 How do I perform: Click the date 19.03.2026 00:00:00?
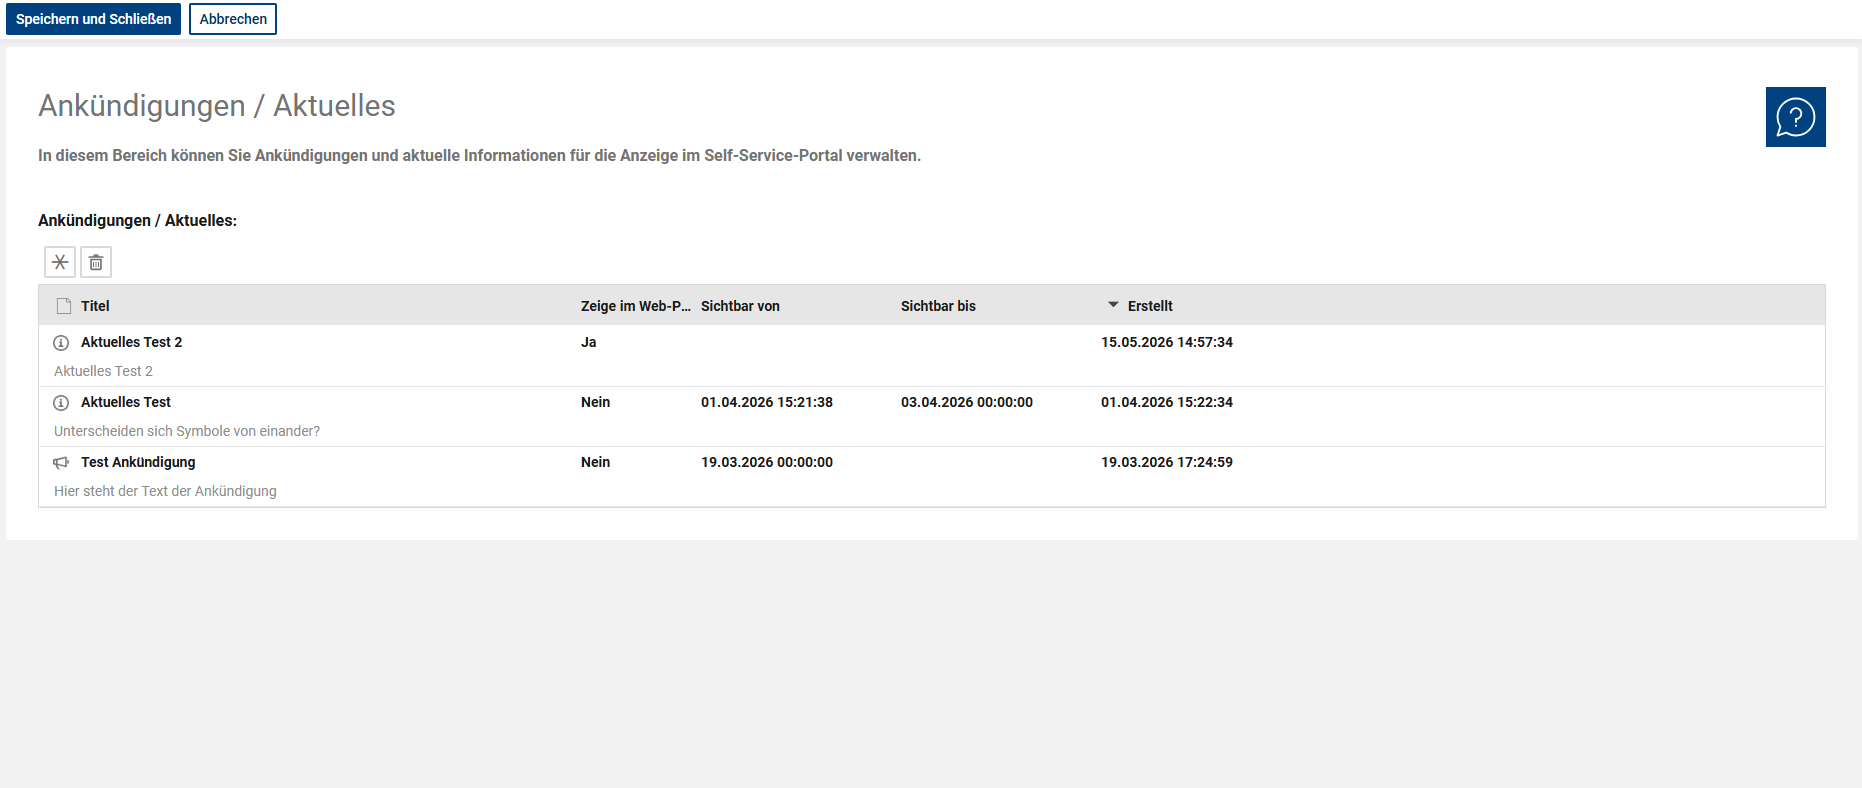click(767, 462)
